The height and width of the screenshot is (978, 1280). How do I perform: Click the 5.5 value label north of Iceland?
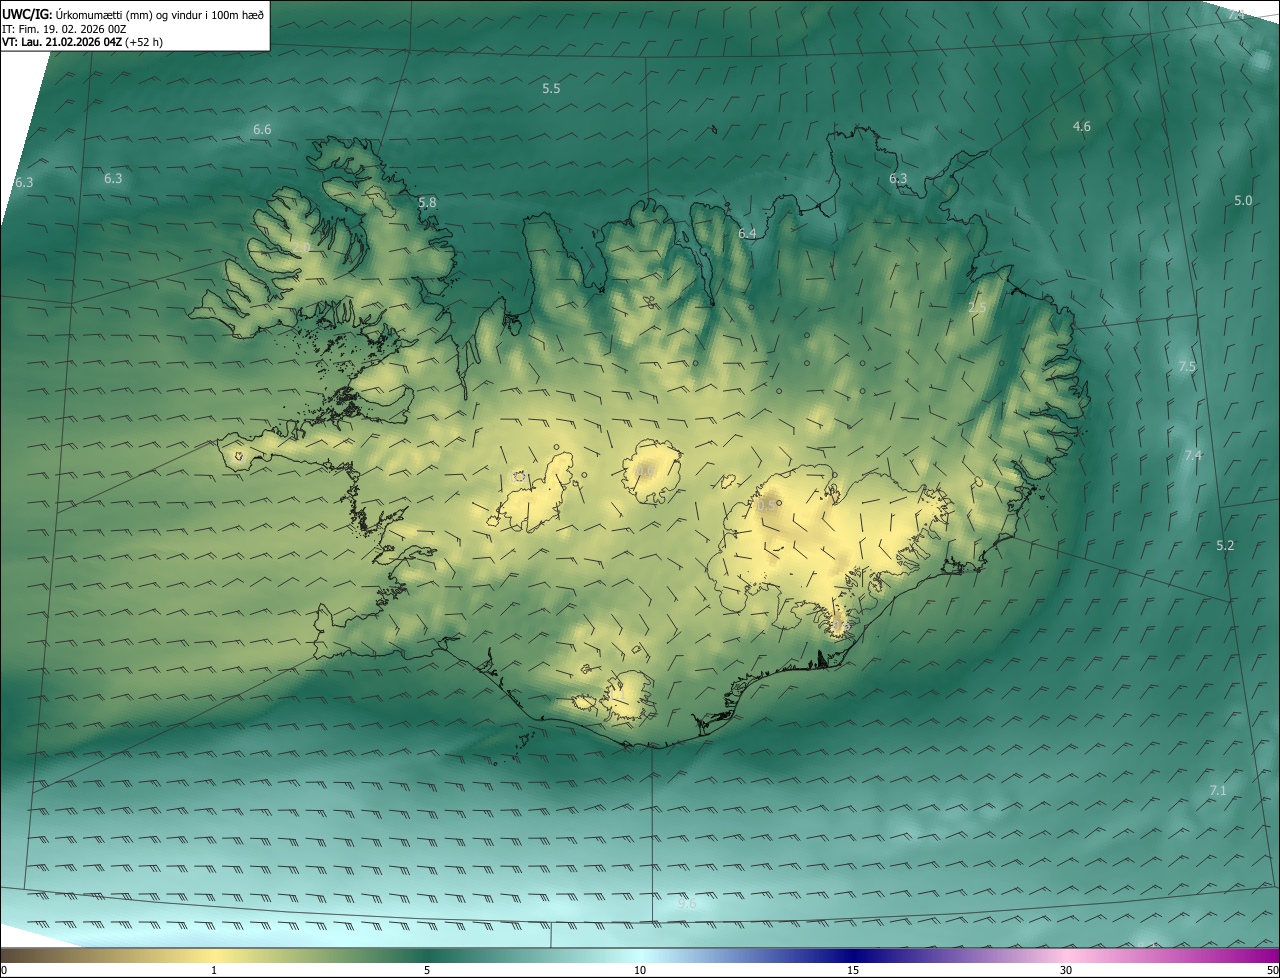(551, 89)
